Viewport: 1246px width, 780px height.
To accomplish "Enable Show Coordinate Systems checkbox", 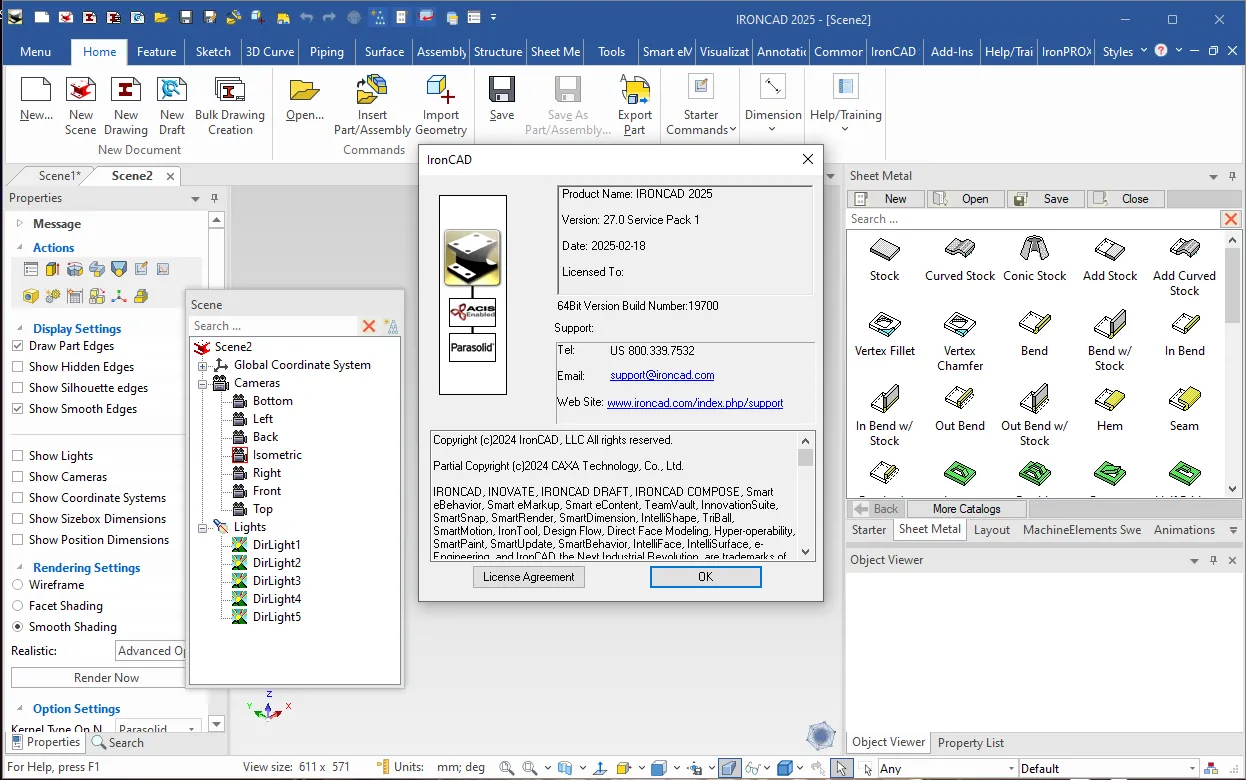I will [18, 498].
